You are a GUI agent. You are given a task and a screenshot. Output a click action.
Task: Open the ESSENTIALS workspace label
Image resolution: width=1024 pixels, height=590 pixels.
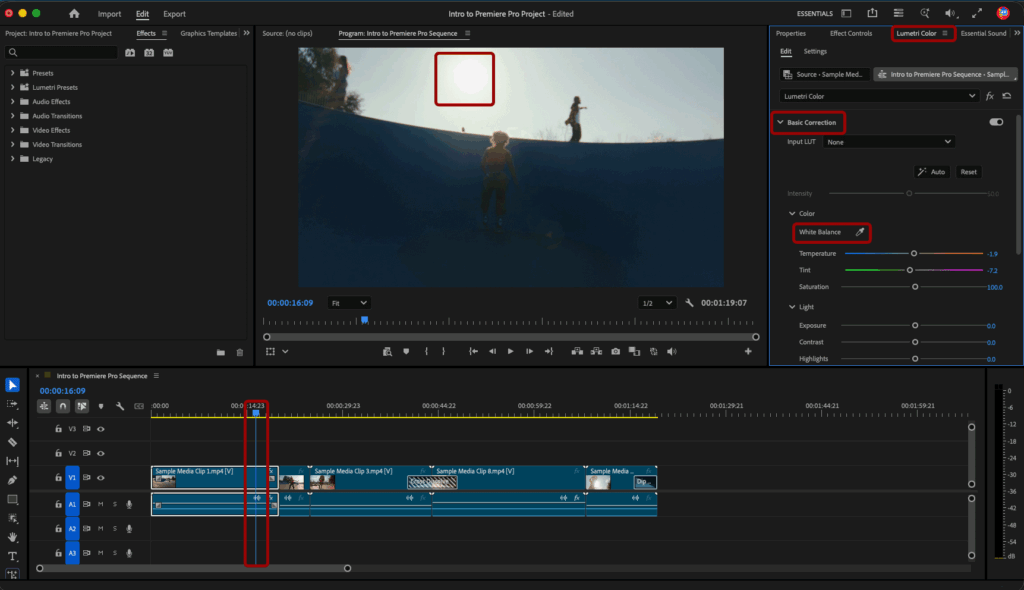coord(814,14)
